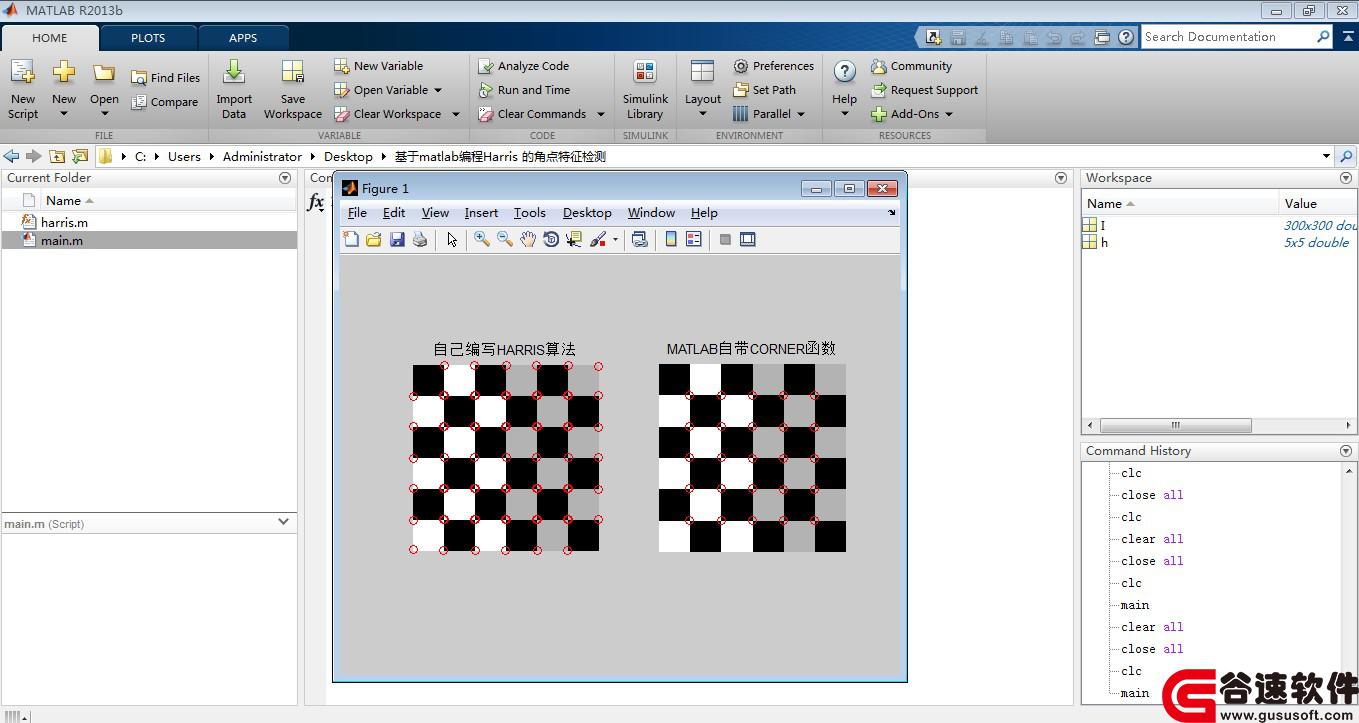The height and width of the screenshot is (723, 1359).
Task: Select the Brush data tool
Action: [598, 239]
